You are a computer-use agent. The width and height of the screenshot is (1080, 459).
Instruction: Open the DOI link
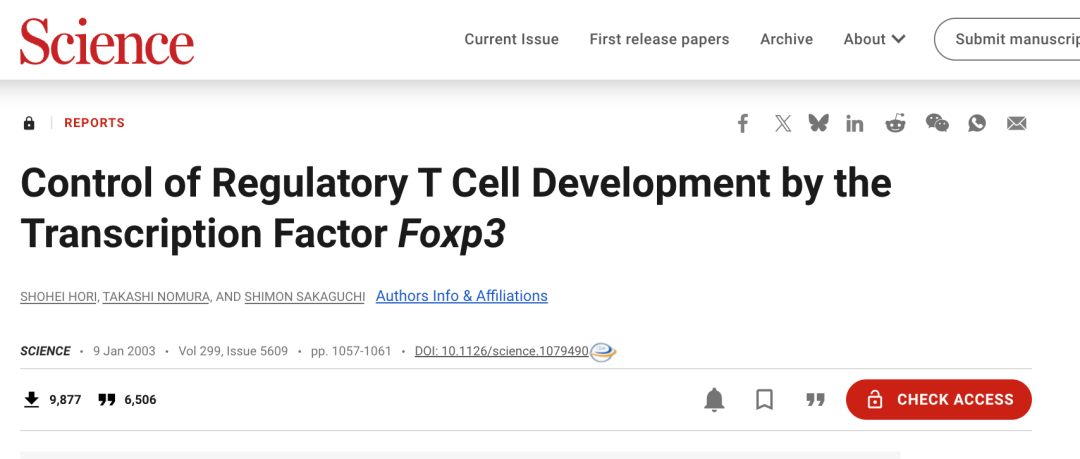(501, 351)
